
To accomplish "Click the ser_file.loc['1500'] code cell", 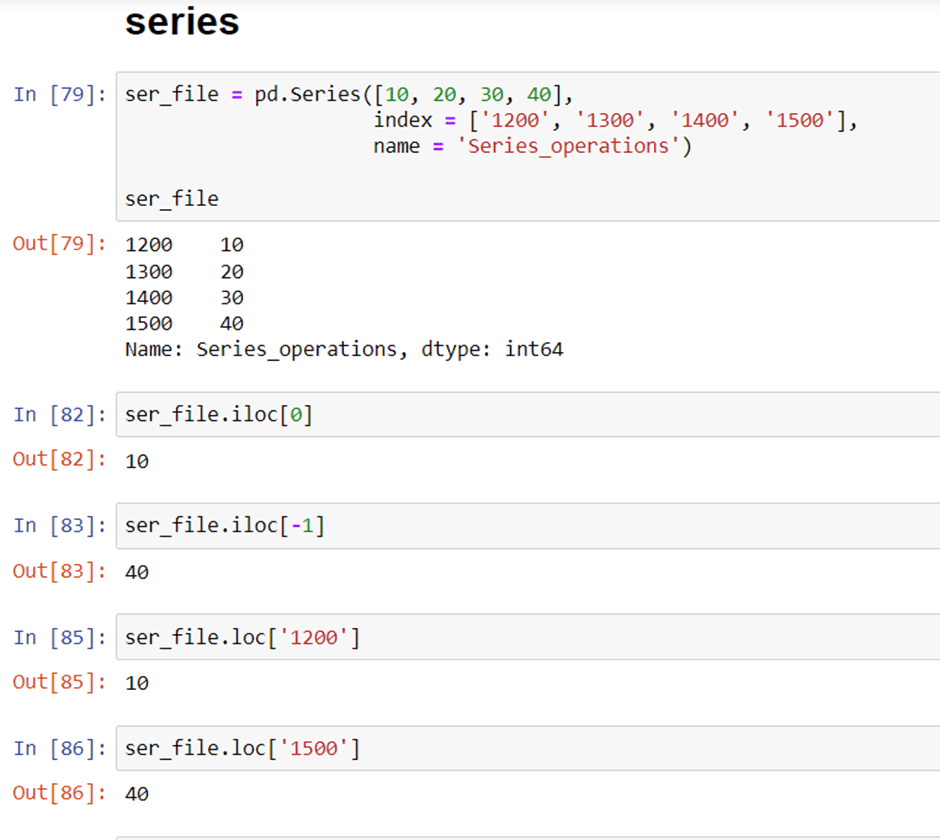I will tap(528, 748).
